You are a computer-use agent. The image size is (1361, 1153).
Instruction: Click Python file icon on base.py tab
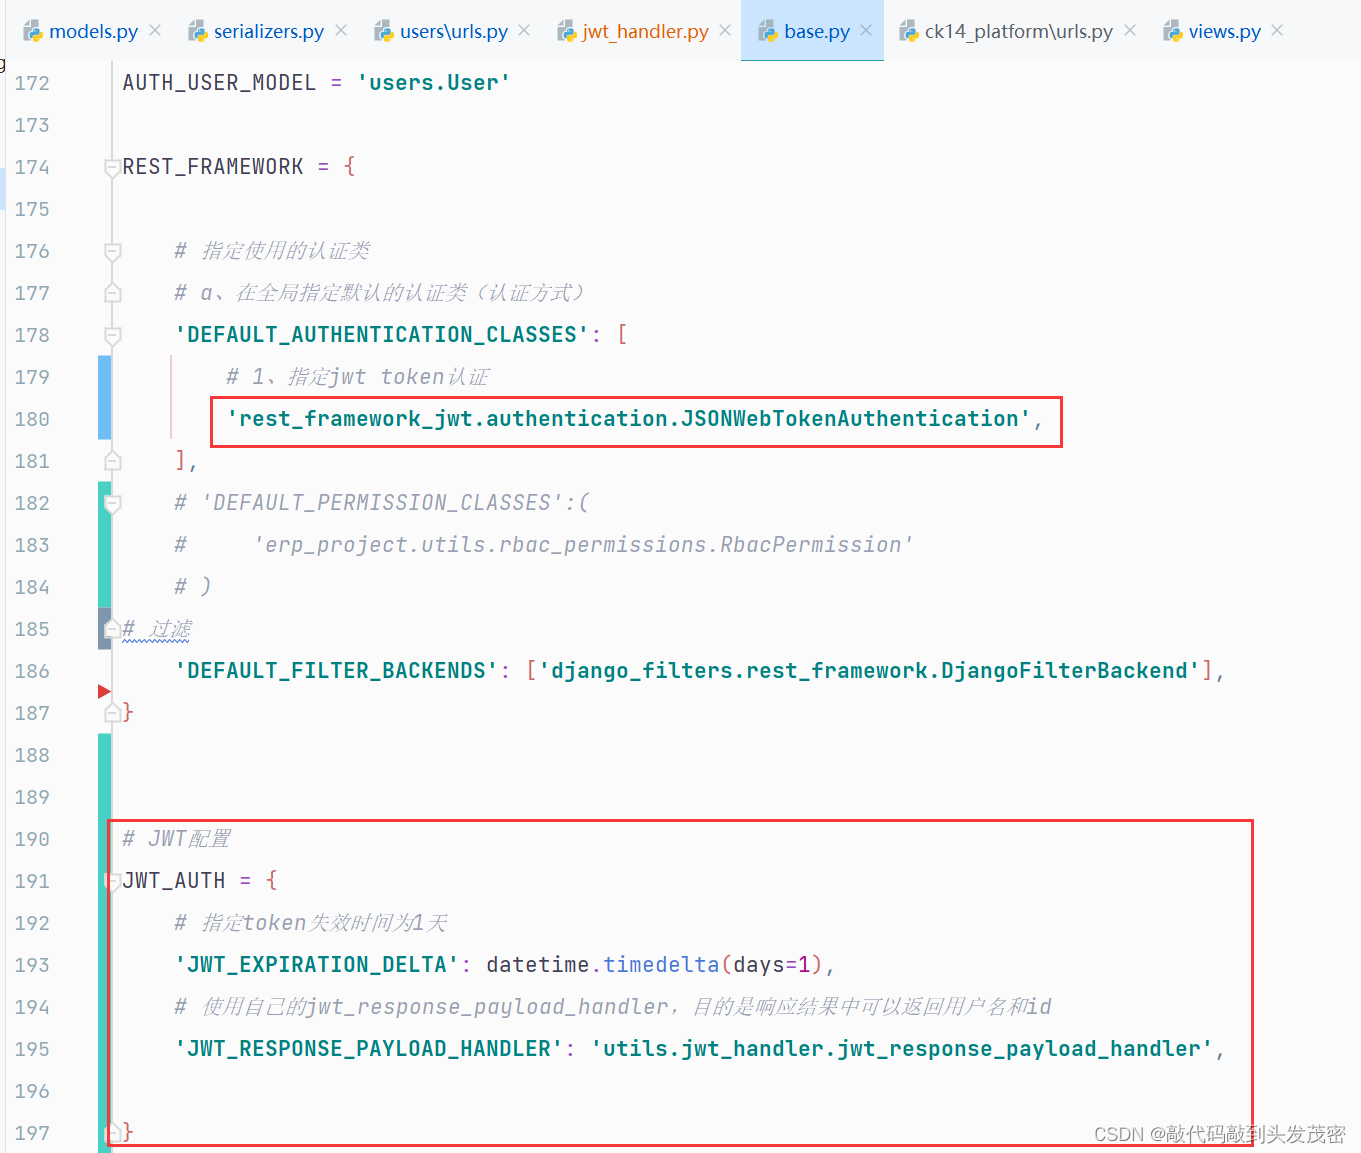tap(768, 32)
